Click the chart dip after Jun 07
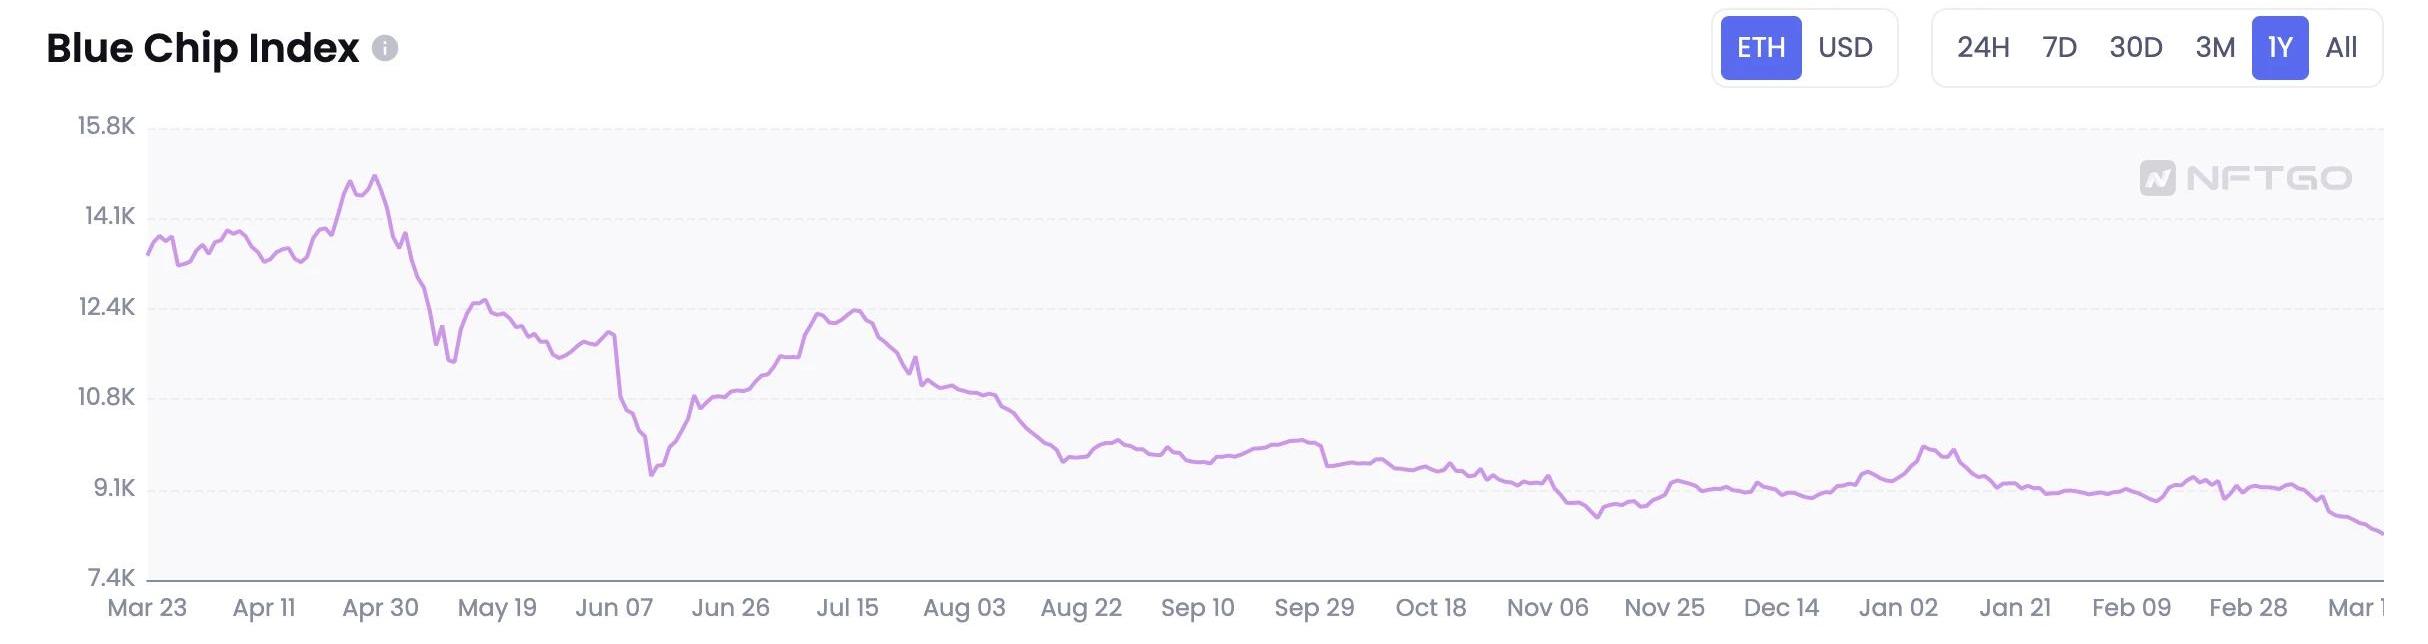The width and height of the screenshot is (2428, 644). (651, 474)
